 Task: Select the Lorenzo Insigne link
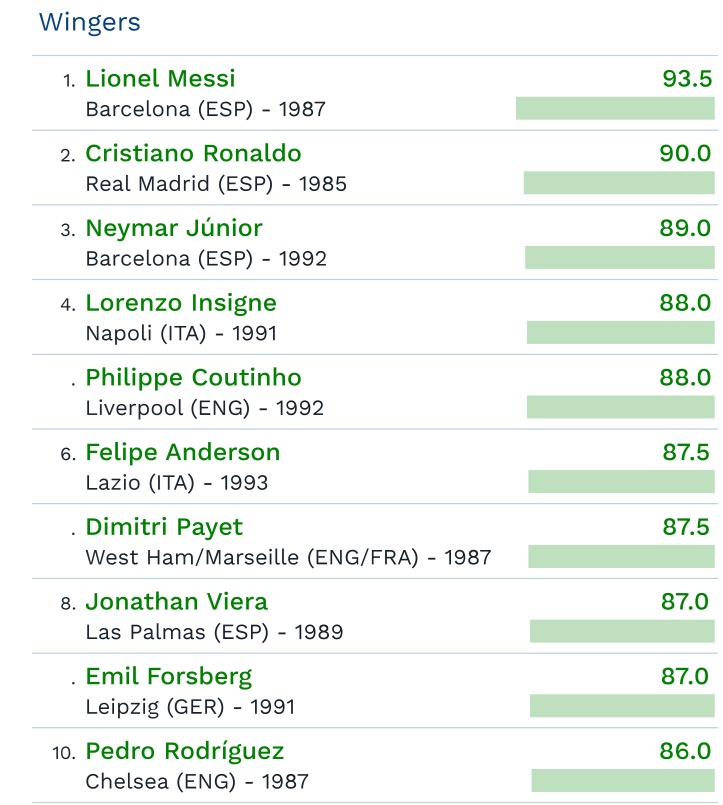pos(181,303)
